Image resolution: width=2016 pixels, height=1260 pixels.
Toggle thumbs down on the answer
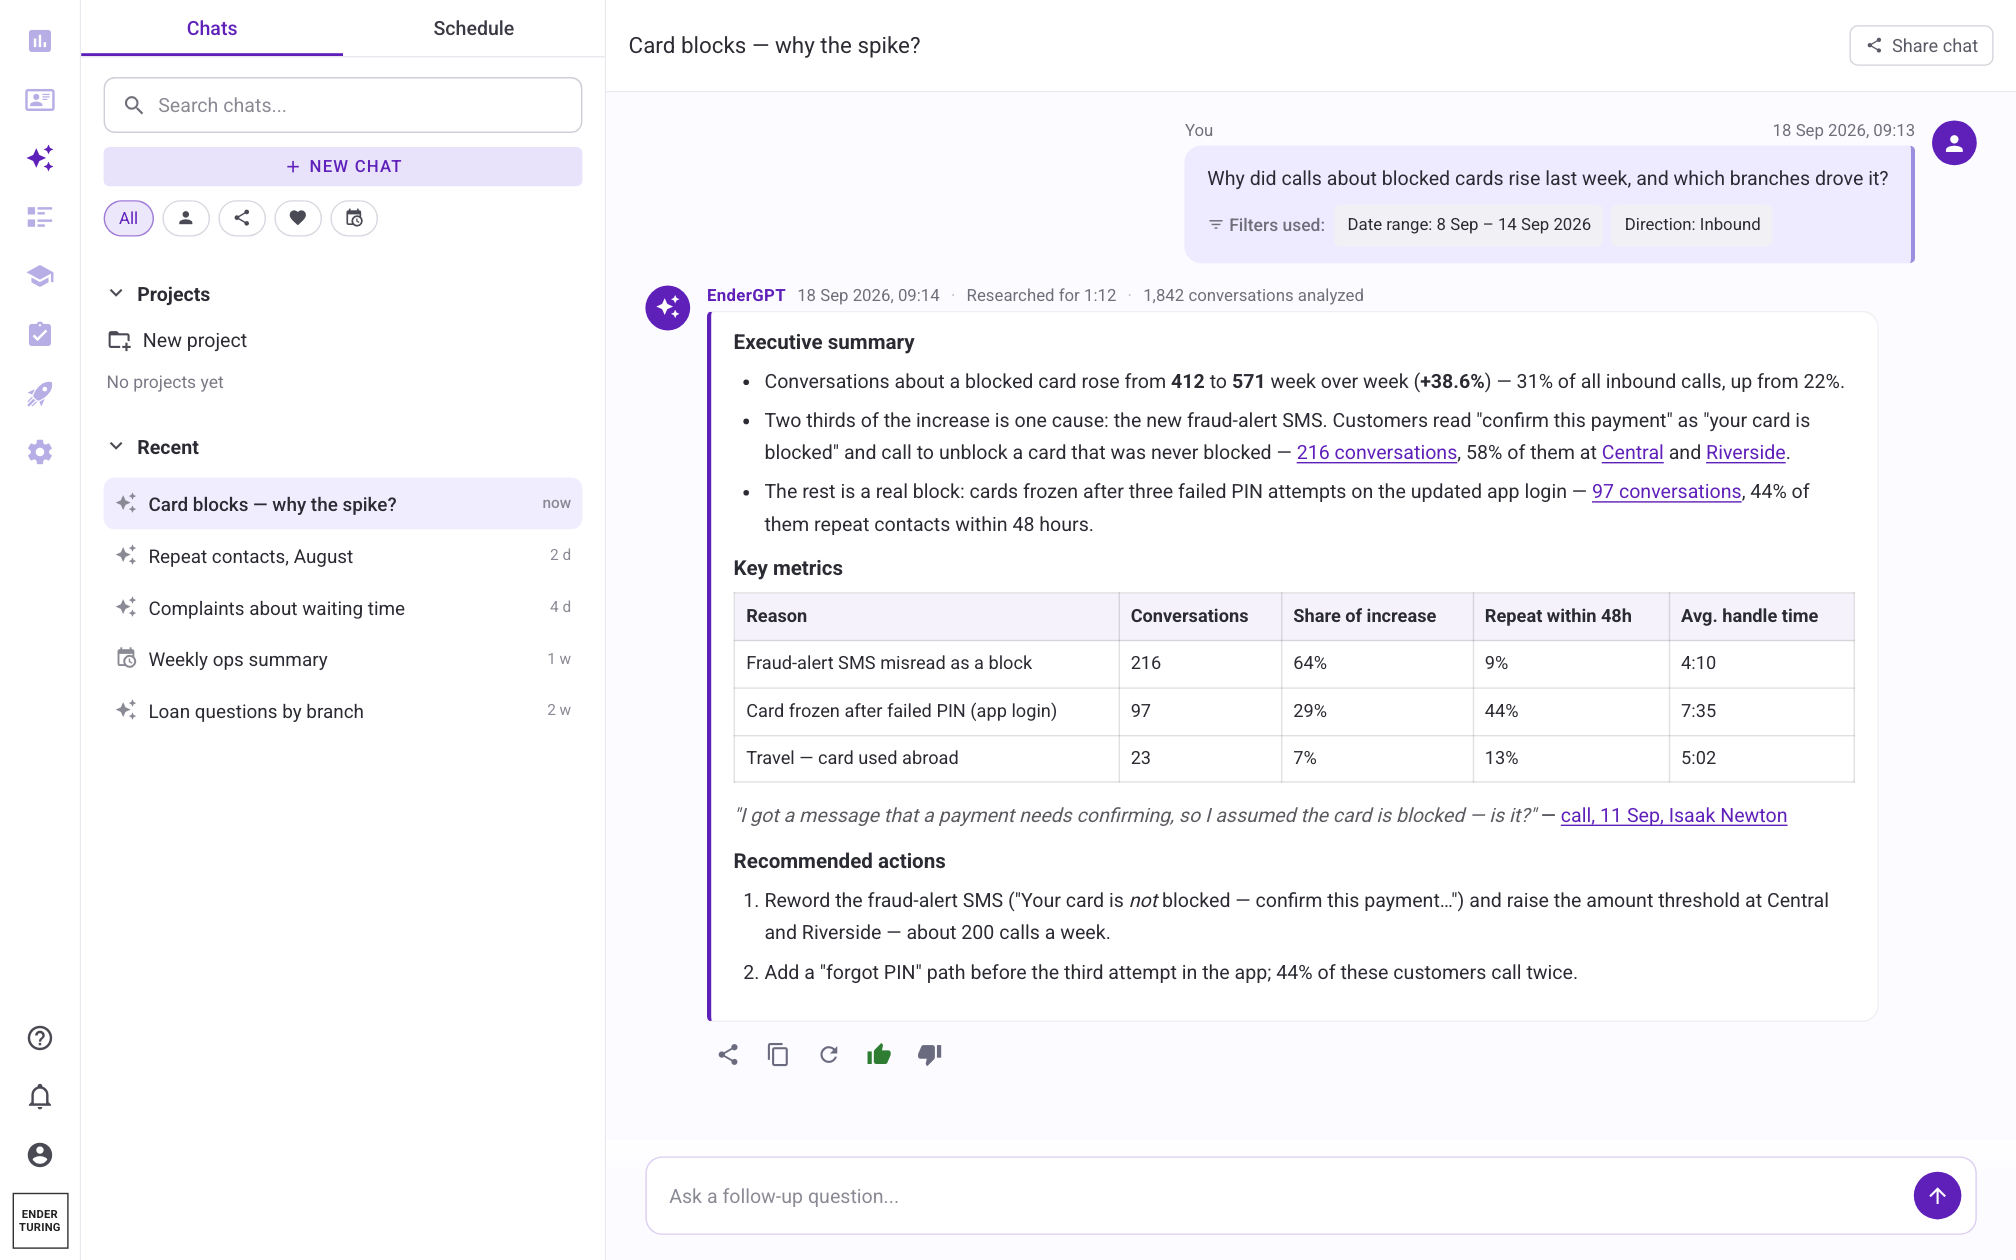tap(930, 1055)
